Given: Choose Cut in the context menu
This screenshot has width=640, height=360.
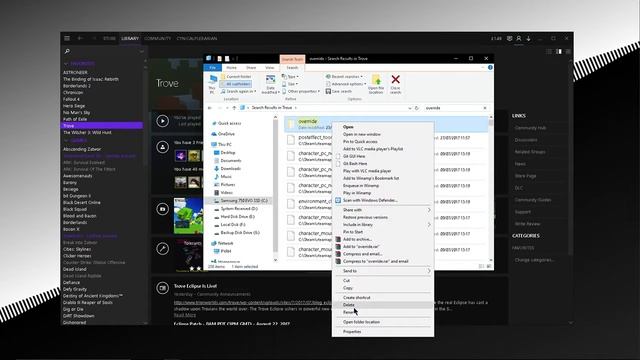Looking at the screenshot, I should 383,280.
